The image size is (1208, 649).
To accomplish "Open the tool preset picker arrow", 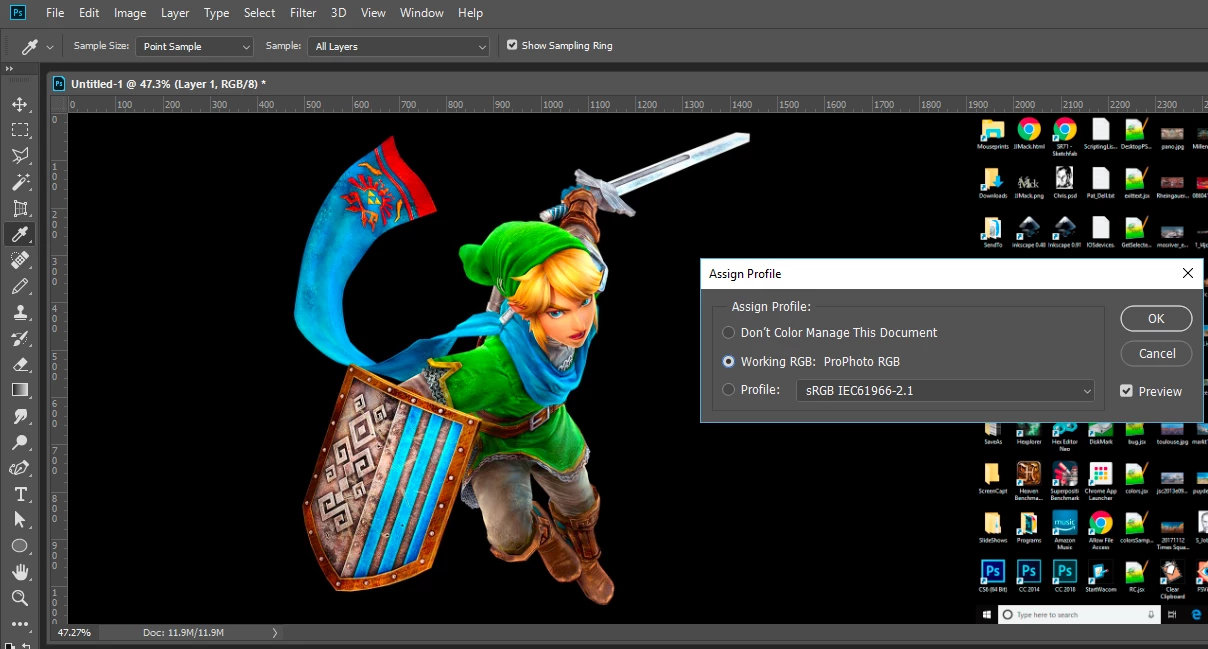I will click(50, 47).
